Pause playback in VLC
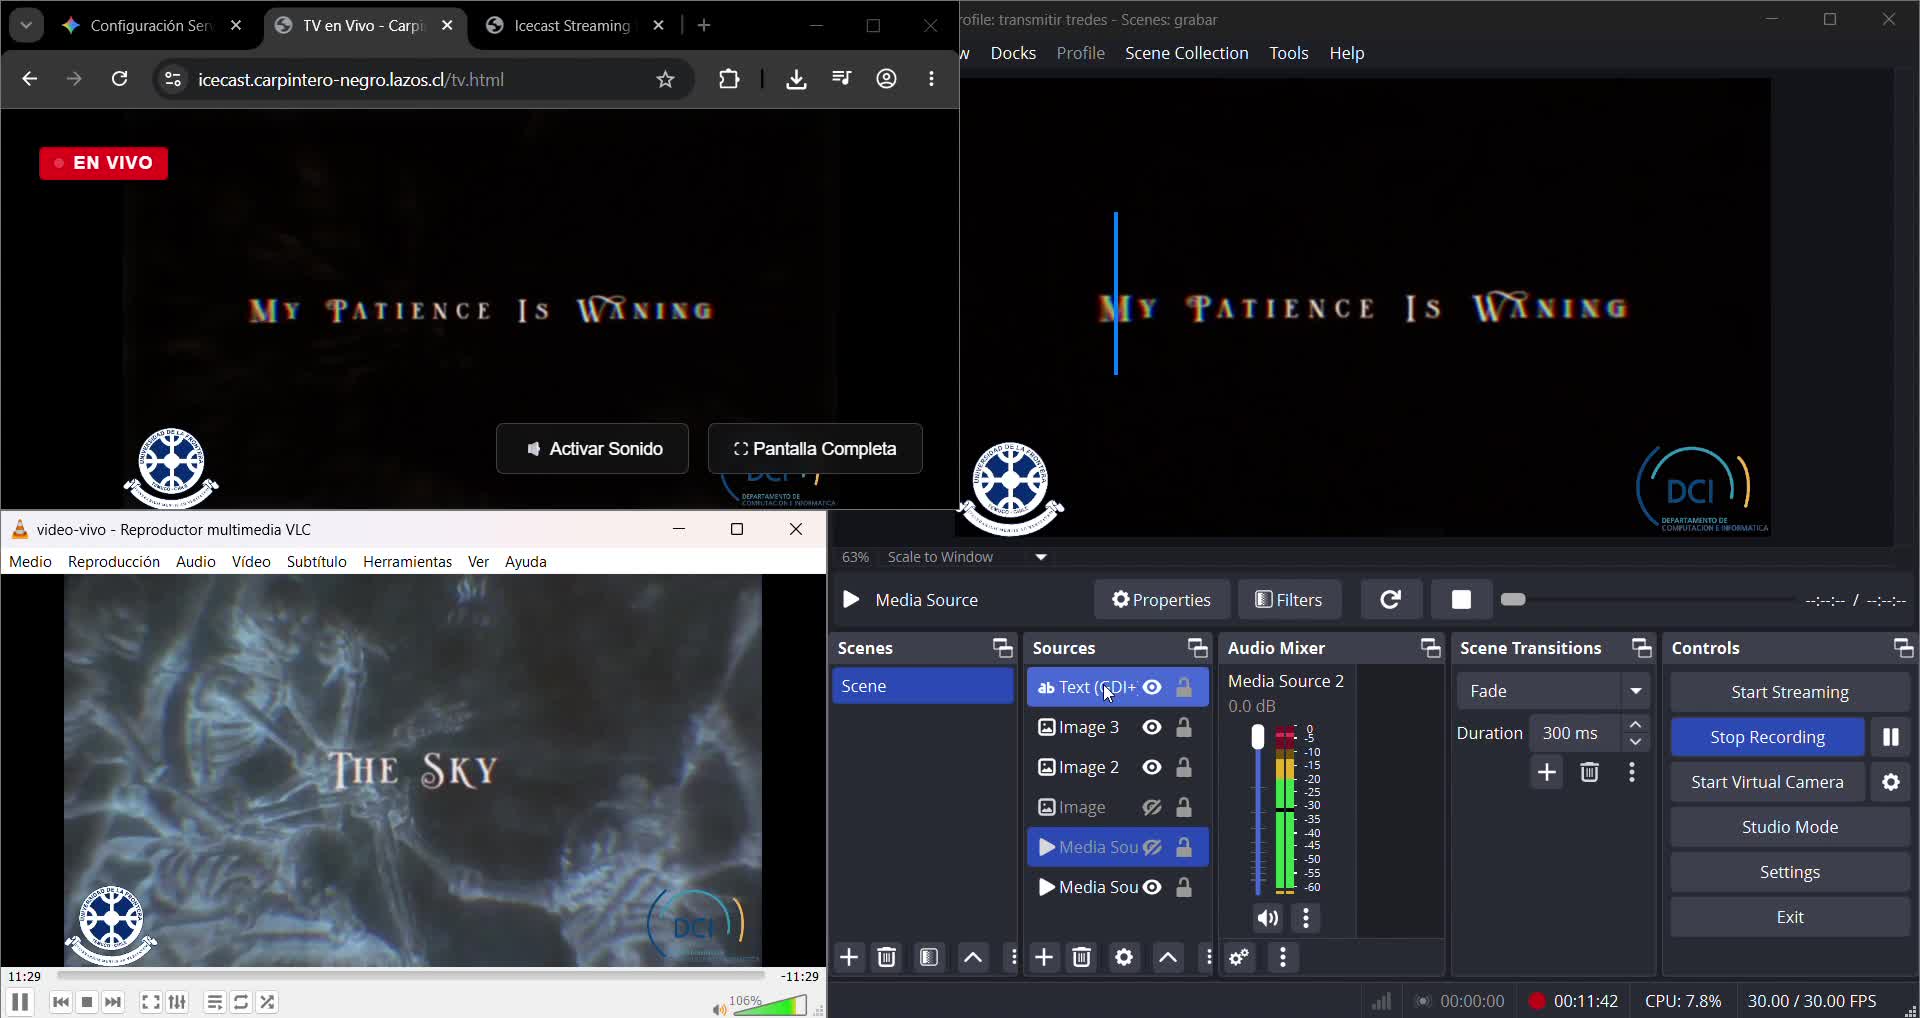 click(x=20, y=1002)
